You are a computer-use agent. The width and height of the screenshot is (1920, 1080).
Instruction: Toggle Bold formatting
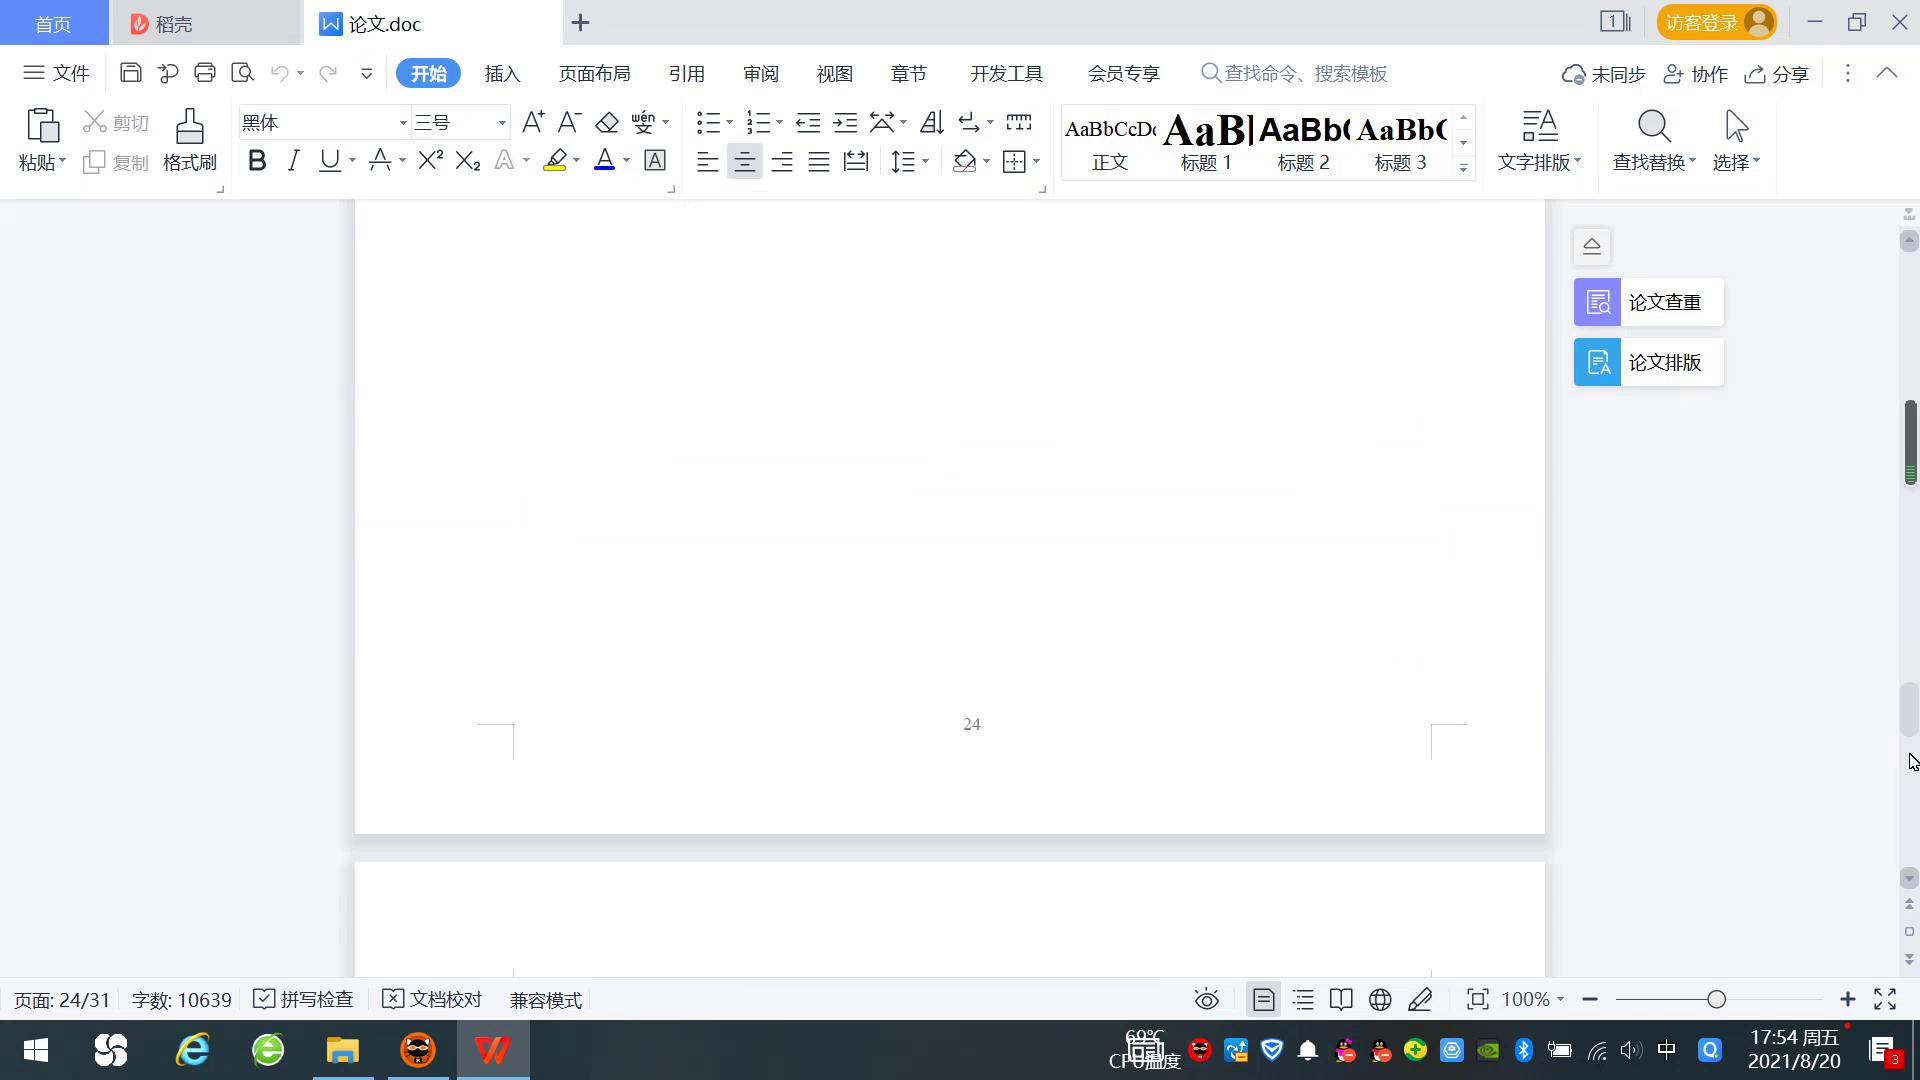click(257, 160)
